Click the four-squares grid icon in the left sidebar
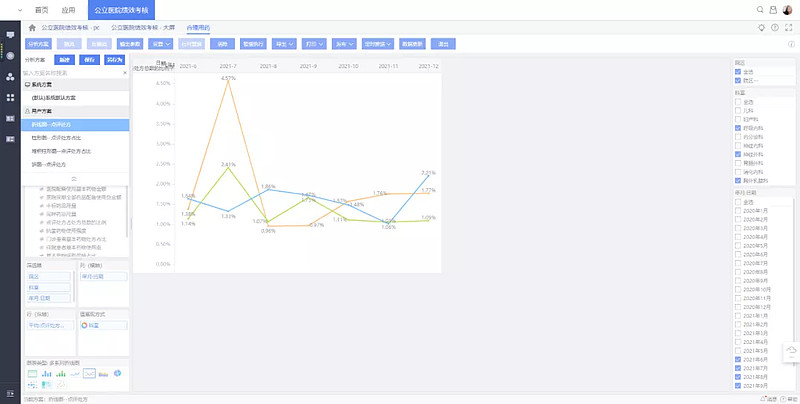The width and height of the screenshot is (800, 404). click(10, 97)
